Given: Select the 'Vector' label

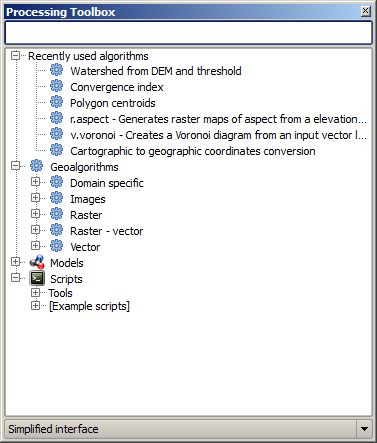Looking at the screenshot, I should click(85, 247).
